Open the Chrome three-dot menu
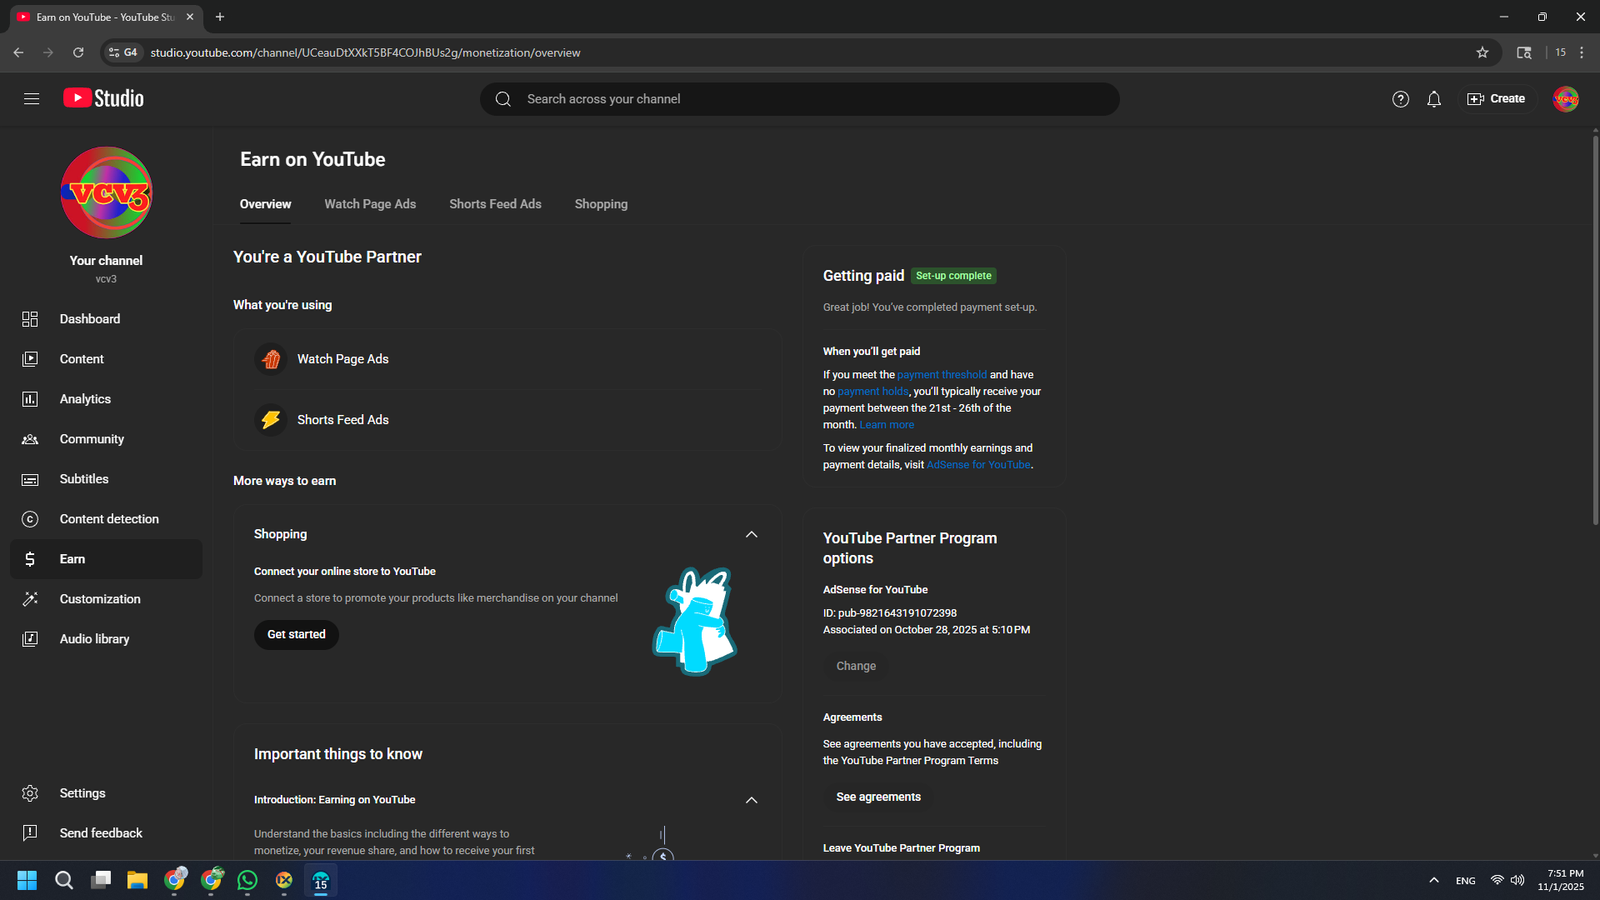1600x900 pixels. (1582, 53)
